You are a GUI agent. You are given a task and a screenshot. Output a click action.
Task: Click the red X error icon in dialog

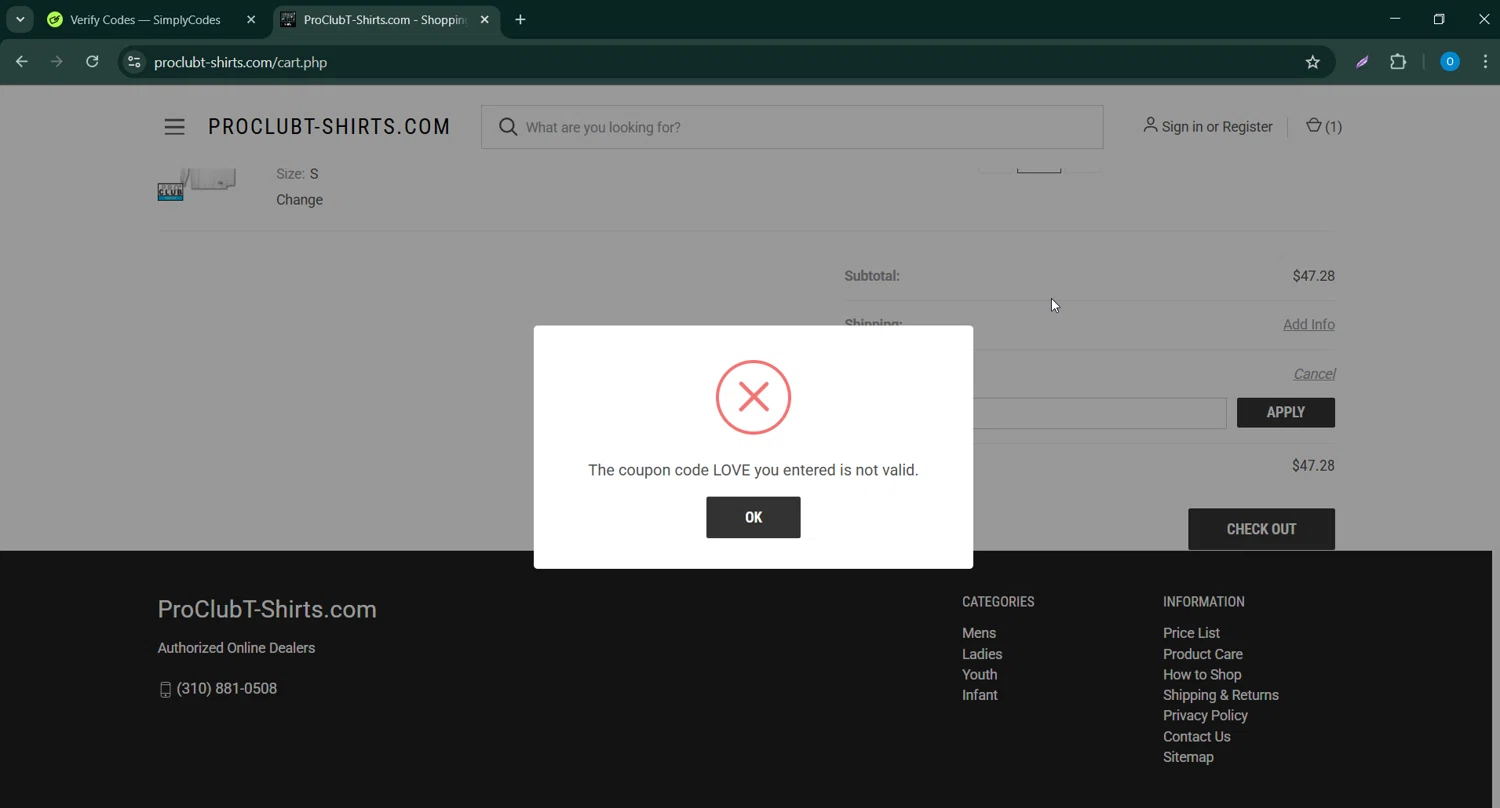(x=753, y=397)
